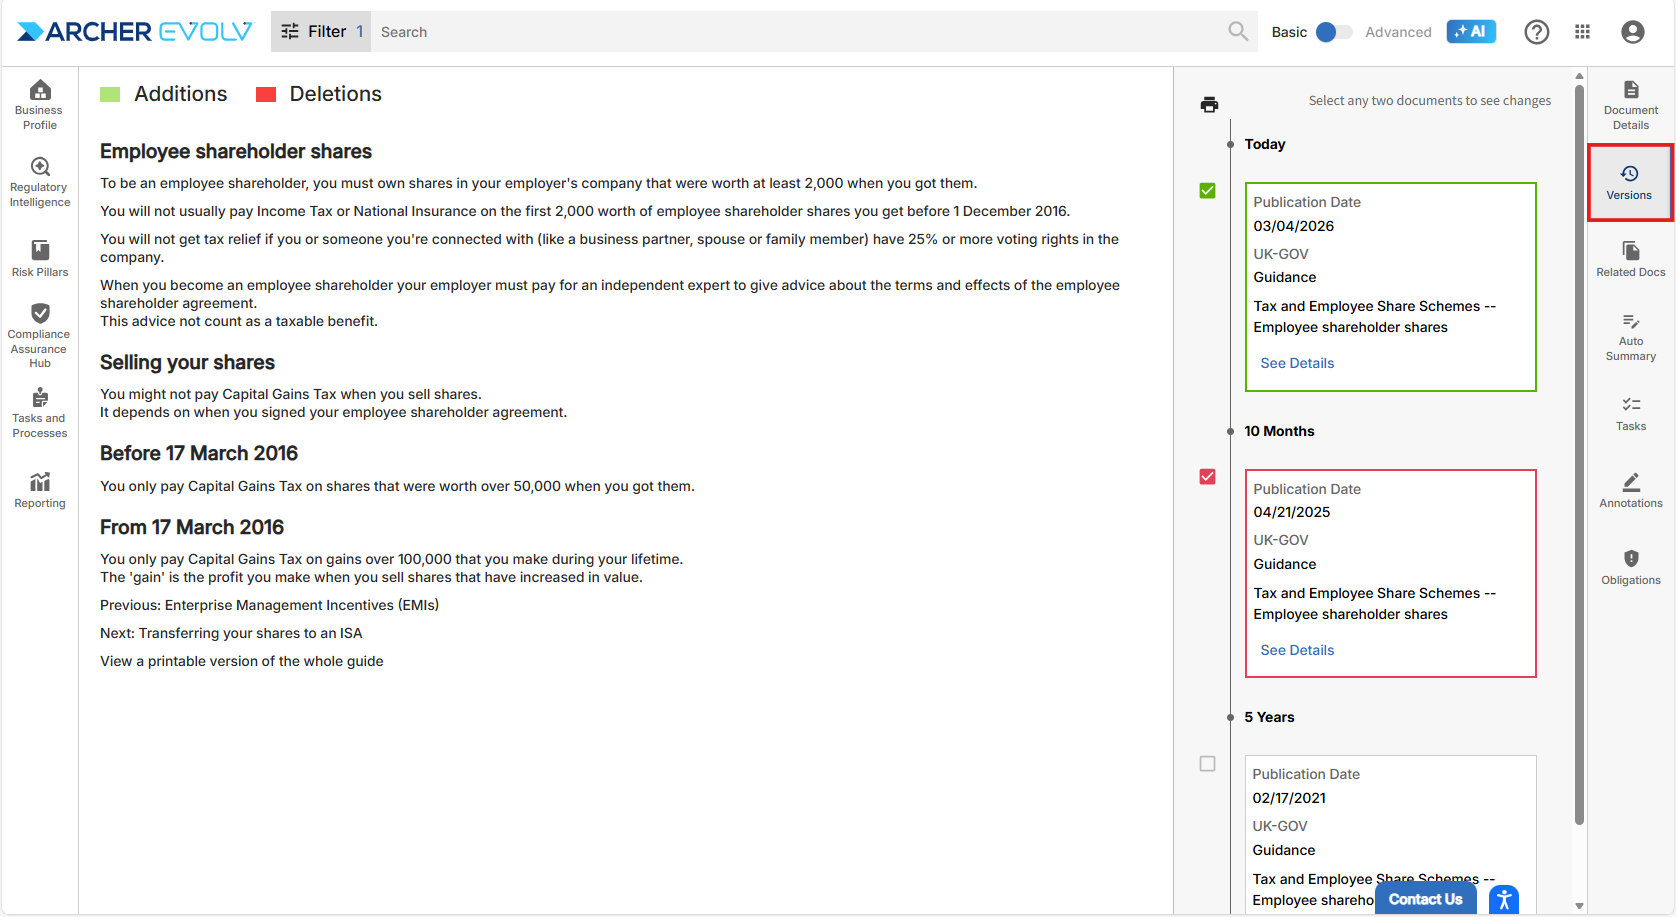1676x917 pixels.
Task: Uncheck the 04/21/2025 version checkbox
Action: 1207,477
